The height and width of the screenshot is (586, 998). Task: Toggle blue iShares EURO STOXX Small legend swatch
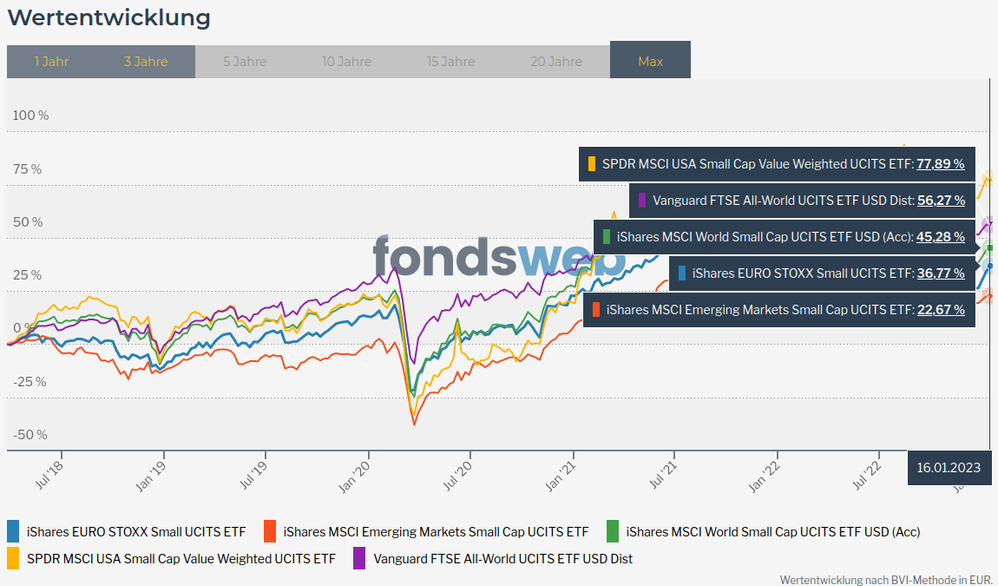[x=13, y=531]
